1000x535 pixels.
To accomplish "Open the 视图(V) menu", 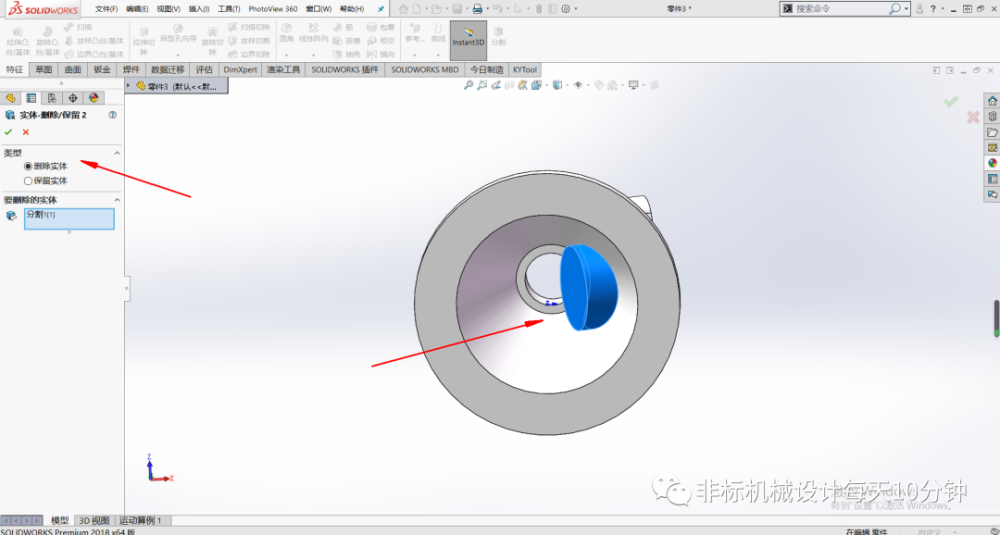I will [168, 9].
